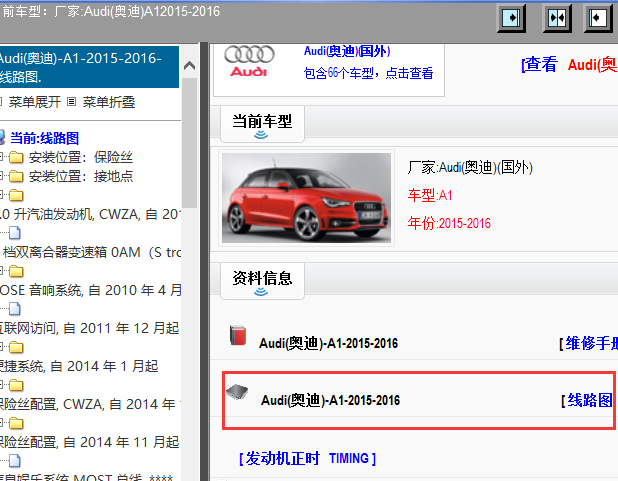The width and height of the screenshot is (618, 481).
Task: Click the [查看 link at the top right
Action: point(540,64)
